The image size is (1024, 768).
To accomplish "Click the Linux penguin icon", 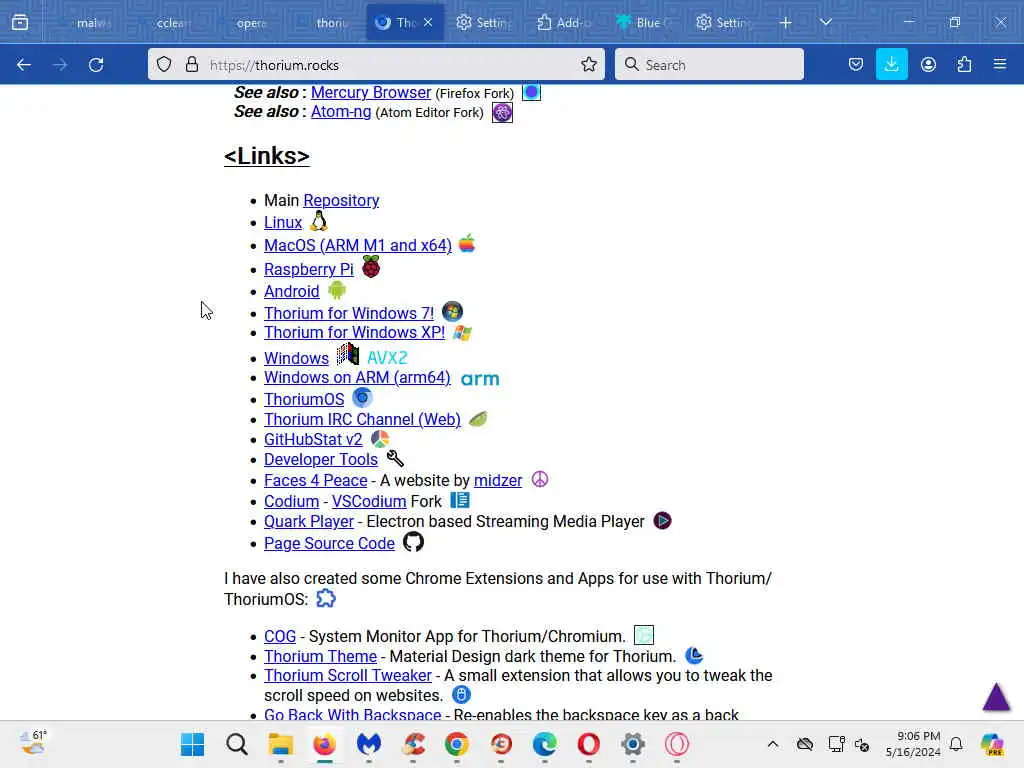I will (319, 221).
